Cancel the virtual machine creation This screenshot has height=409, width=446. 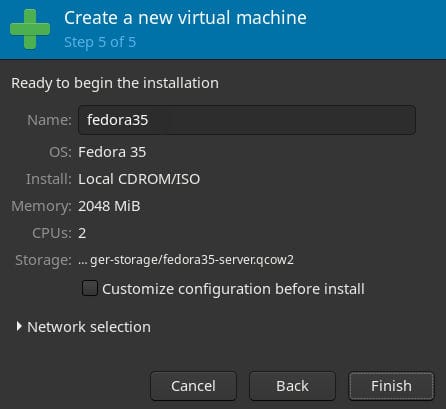point(193,386)
